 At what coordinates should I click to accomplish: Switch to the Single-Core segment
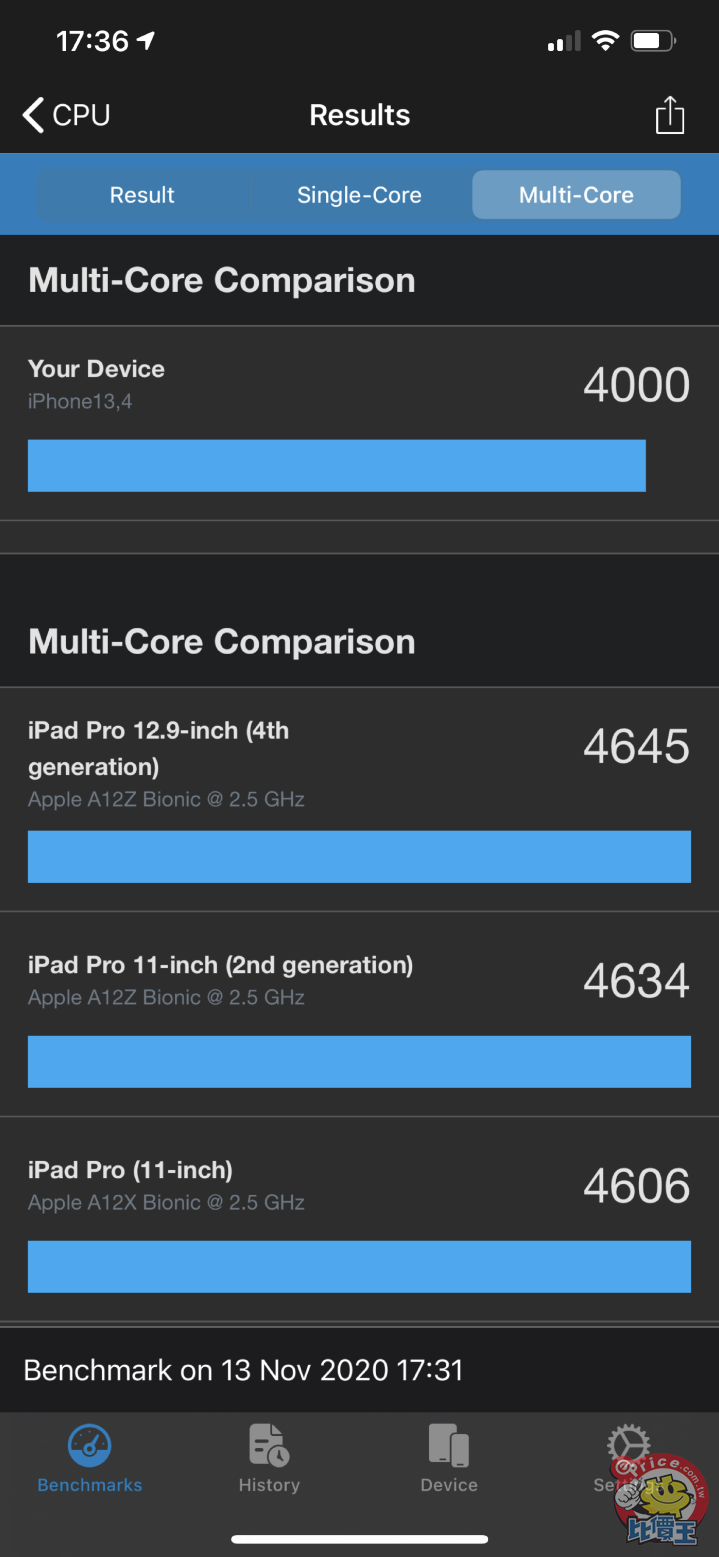359,195
